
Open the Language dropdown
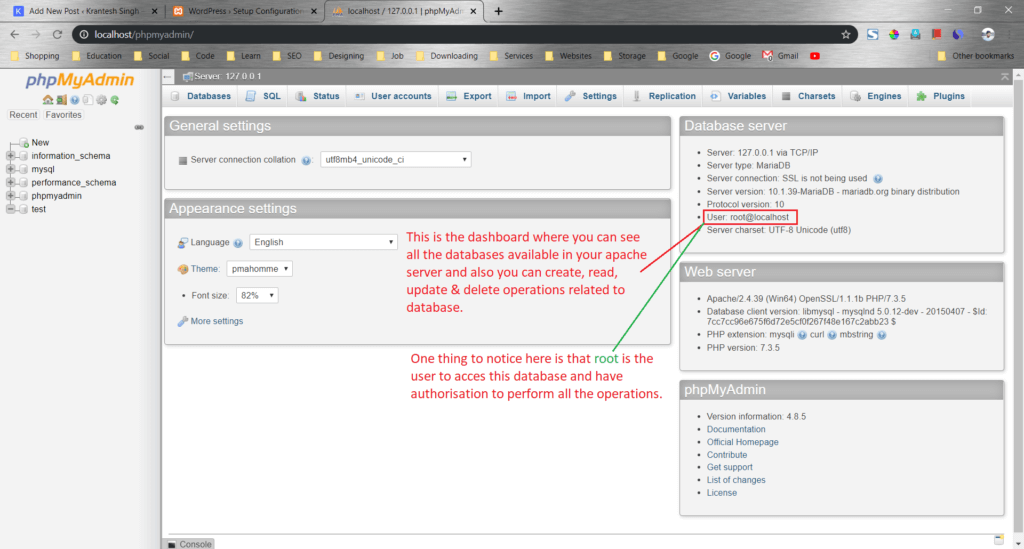point(323,242)
